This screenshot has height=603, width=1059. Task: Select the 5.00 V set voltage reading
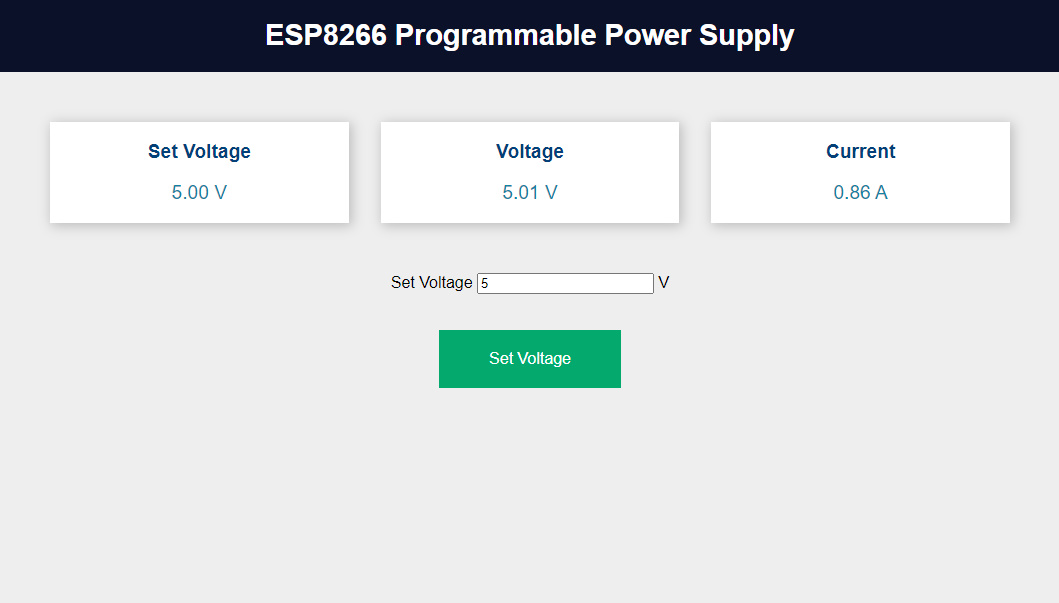pyautogui.click(x=199, y=193)
